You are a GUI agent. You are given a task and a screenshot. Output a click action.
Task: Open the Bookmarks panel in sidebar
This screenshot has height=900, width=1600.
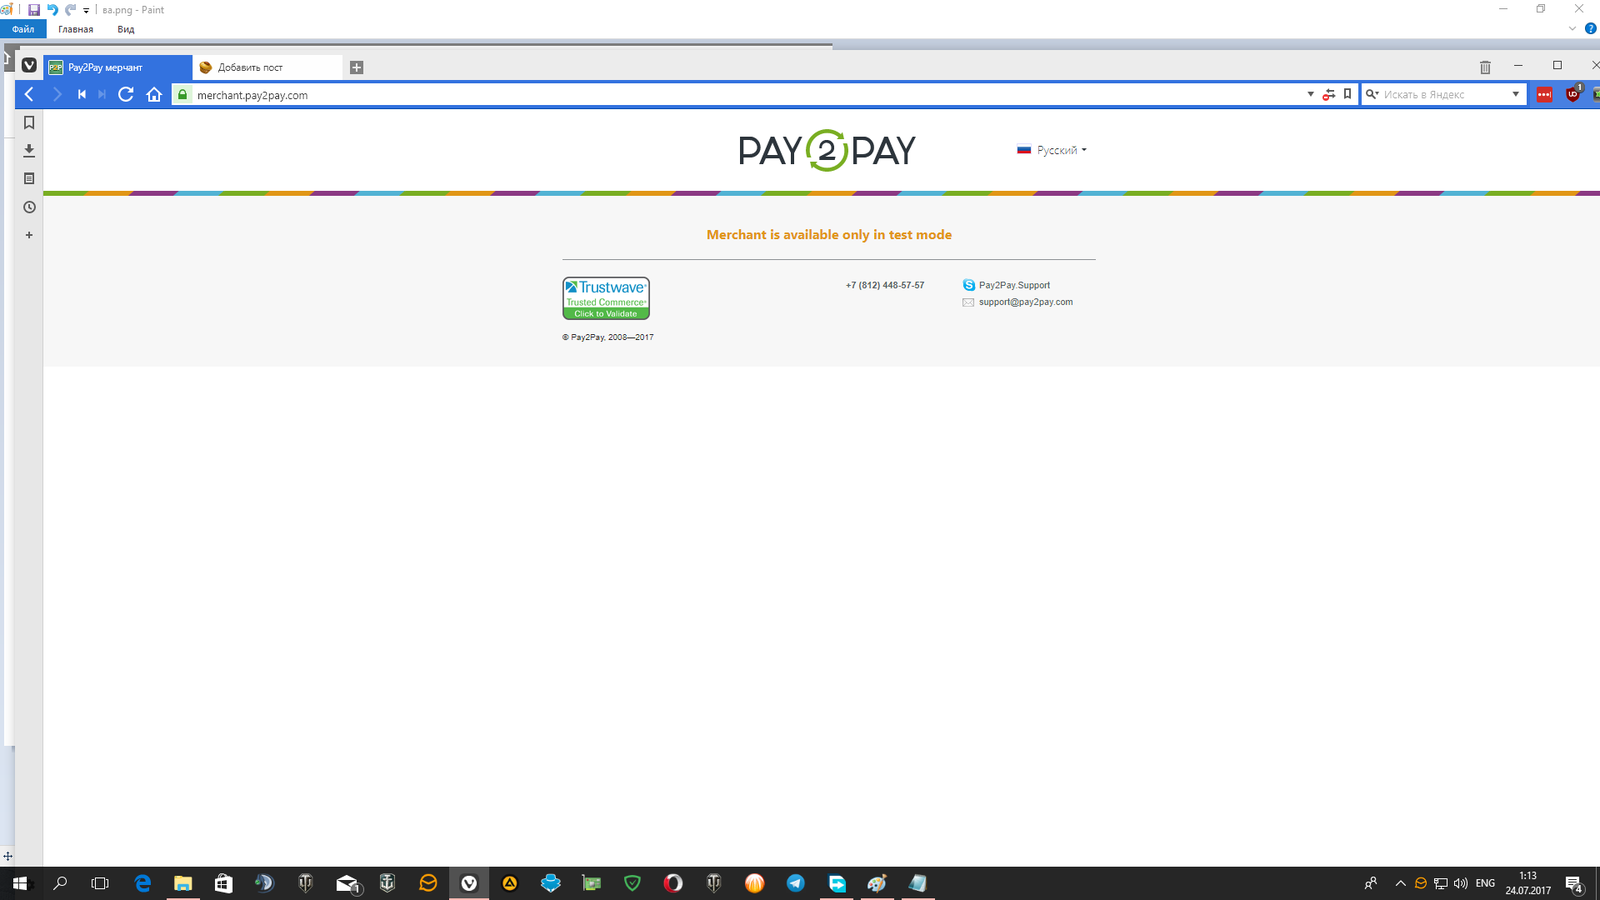(29, 123)
